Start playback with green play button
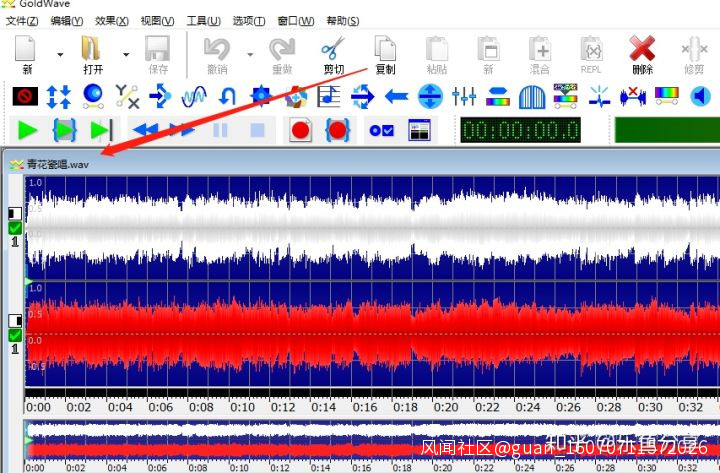Screen dimensions: 720x473 click(27, 130)
